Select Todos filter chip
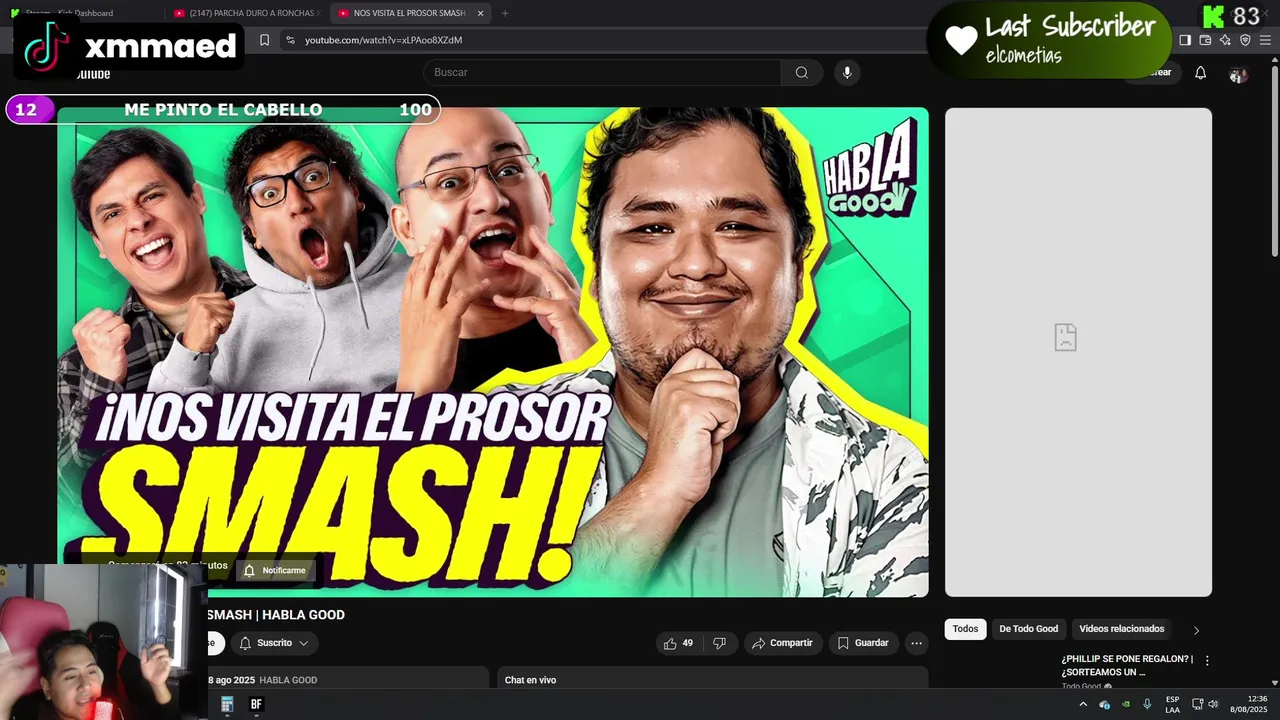Viewport: 1280px width, 720px height. [x=965, y=629]
